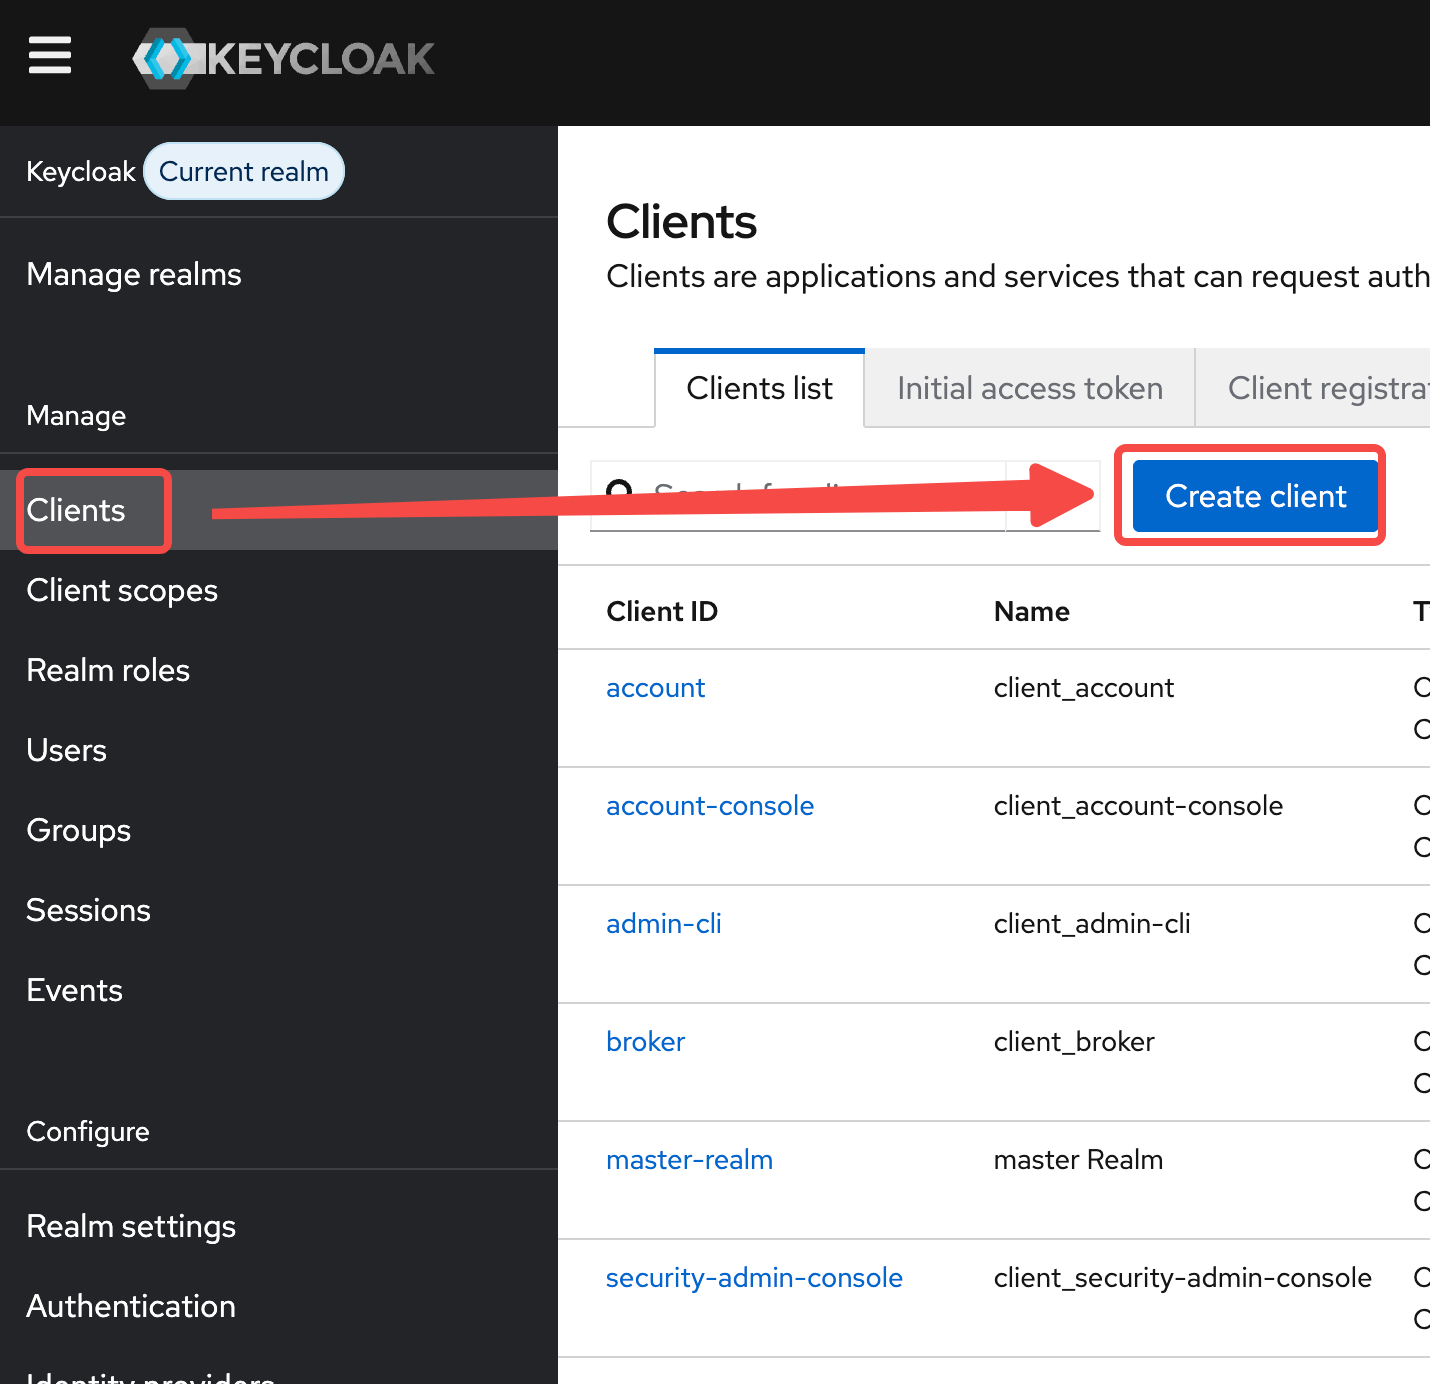Click the Manage section label
This screenshot has height=1384, width=1430.
coord(76,415)
